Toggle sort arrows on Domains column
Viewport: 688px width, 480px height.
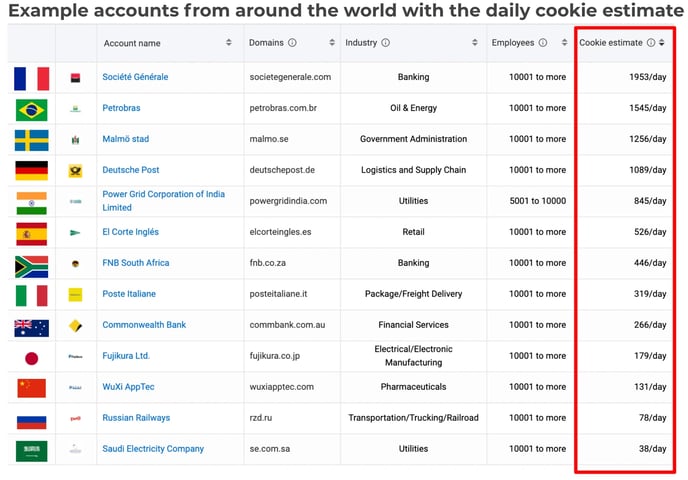(x=332, y=43)
